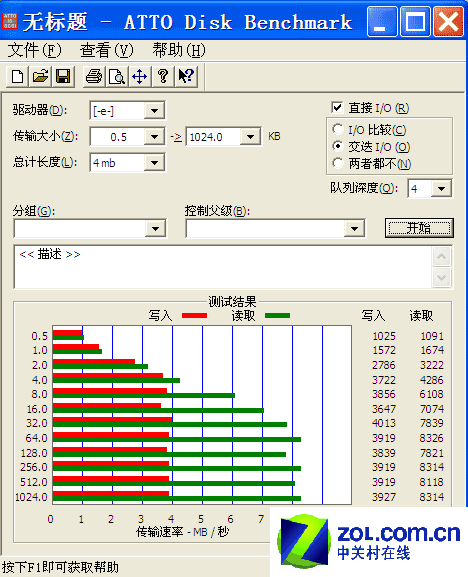Image resolution: width=468 pixels, height=577 pixels.
Task: Click the read value 8326
Action: pos(432,438)
